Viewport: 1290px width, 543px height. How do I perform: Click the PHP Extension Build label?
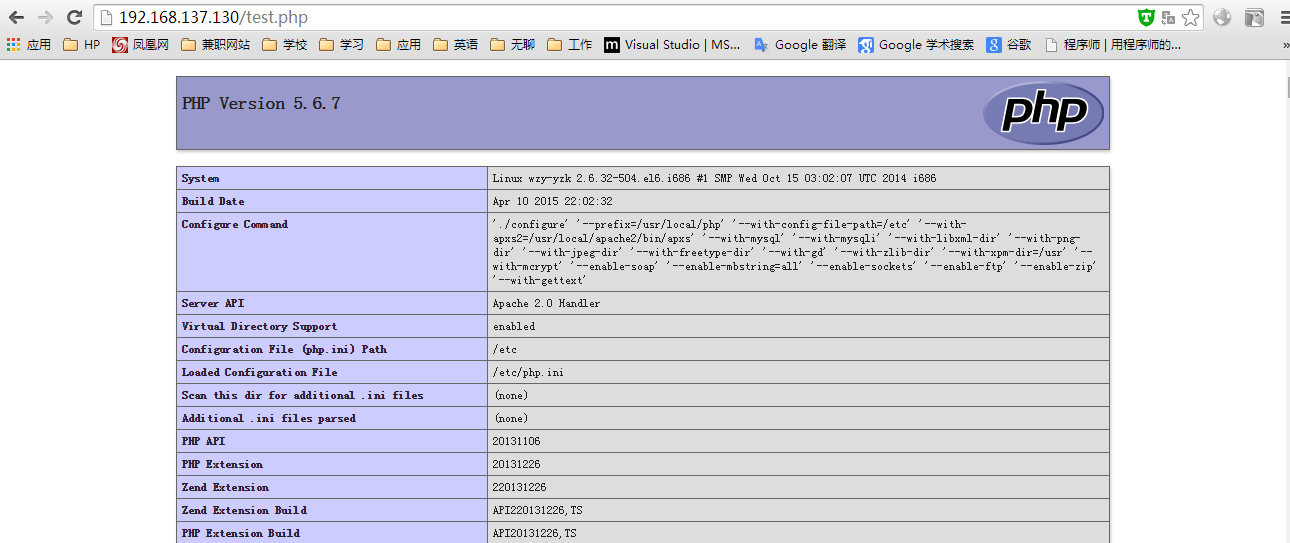240,533
